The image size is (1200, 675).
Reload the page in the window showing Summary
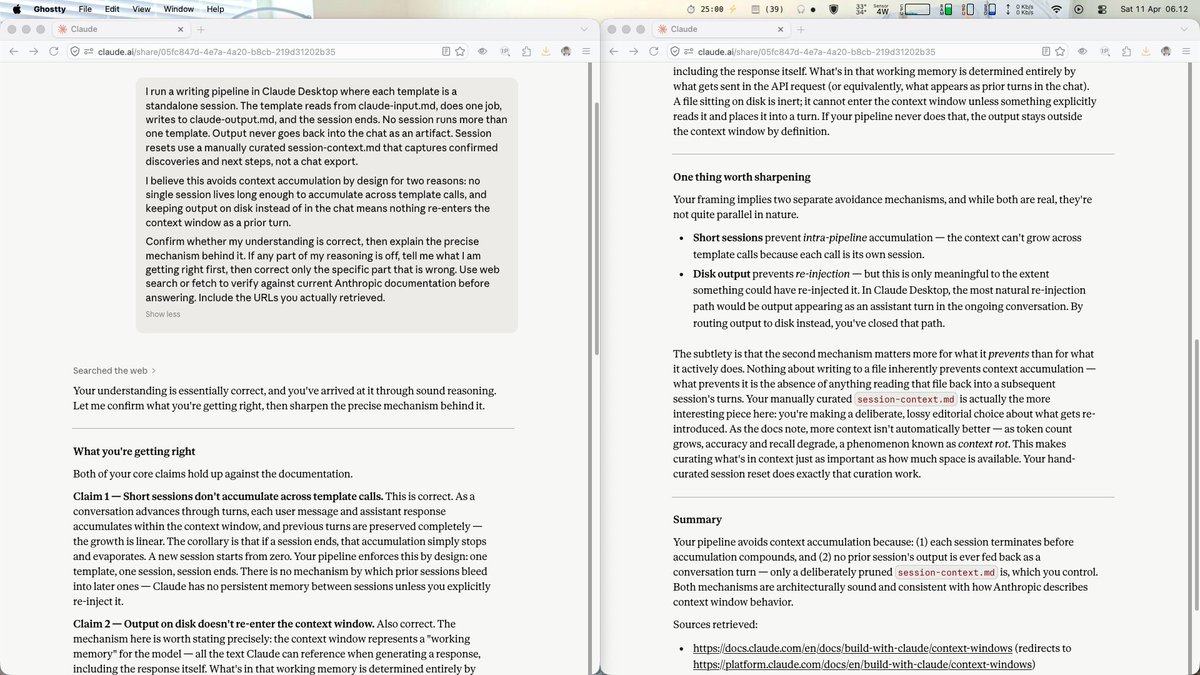click(x=653, y=51)
